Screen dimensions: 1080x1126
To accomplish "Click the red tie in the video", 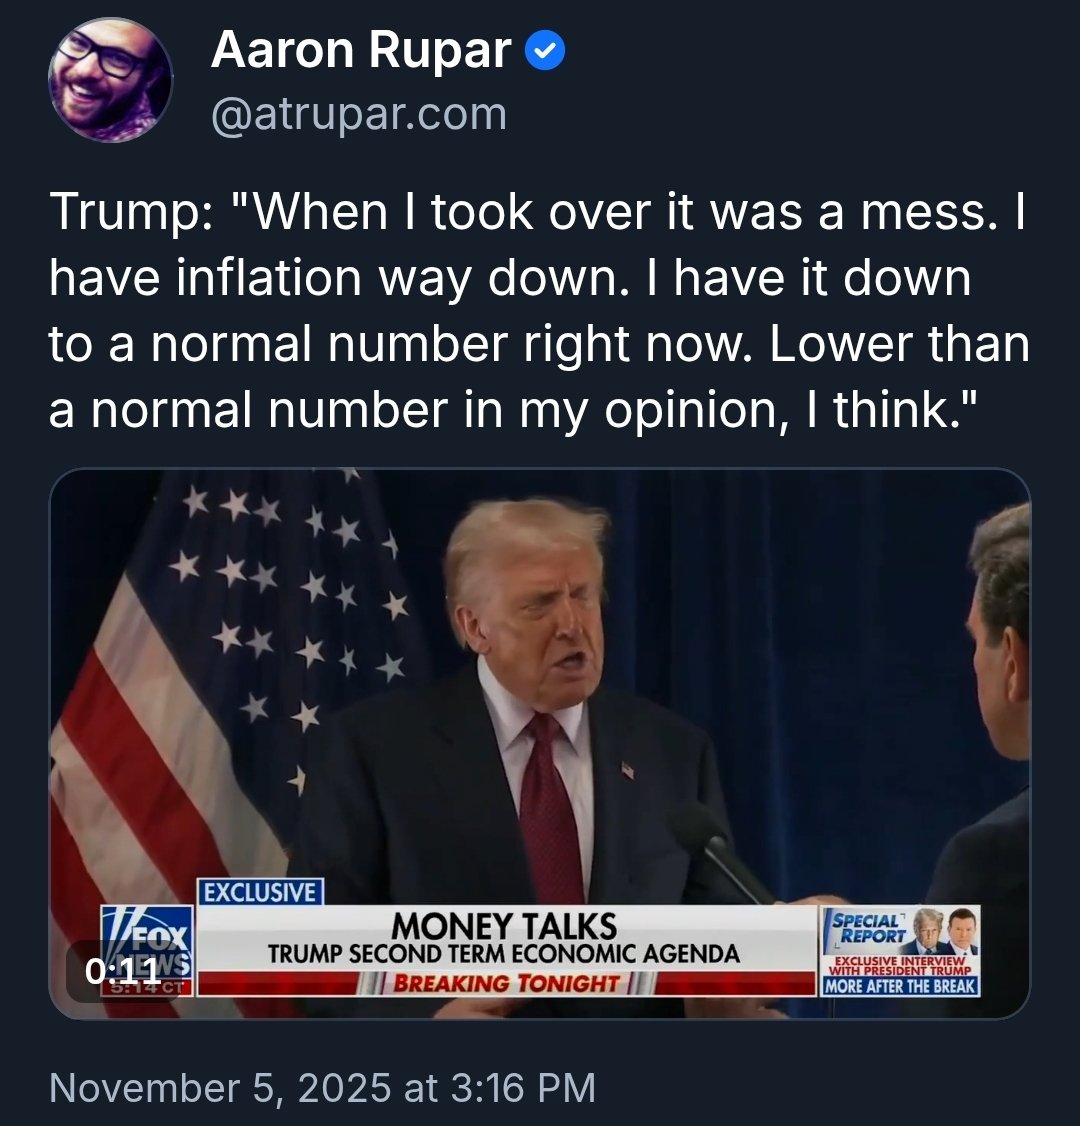I will [552, 810].
